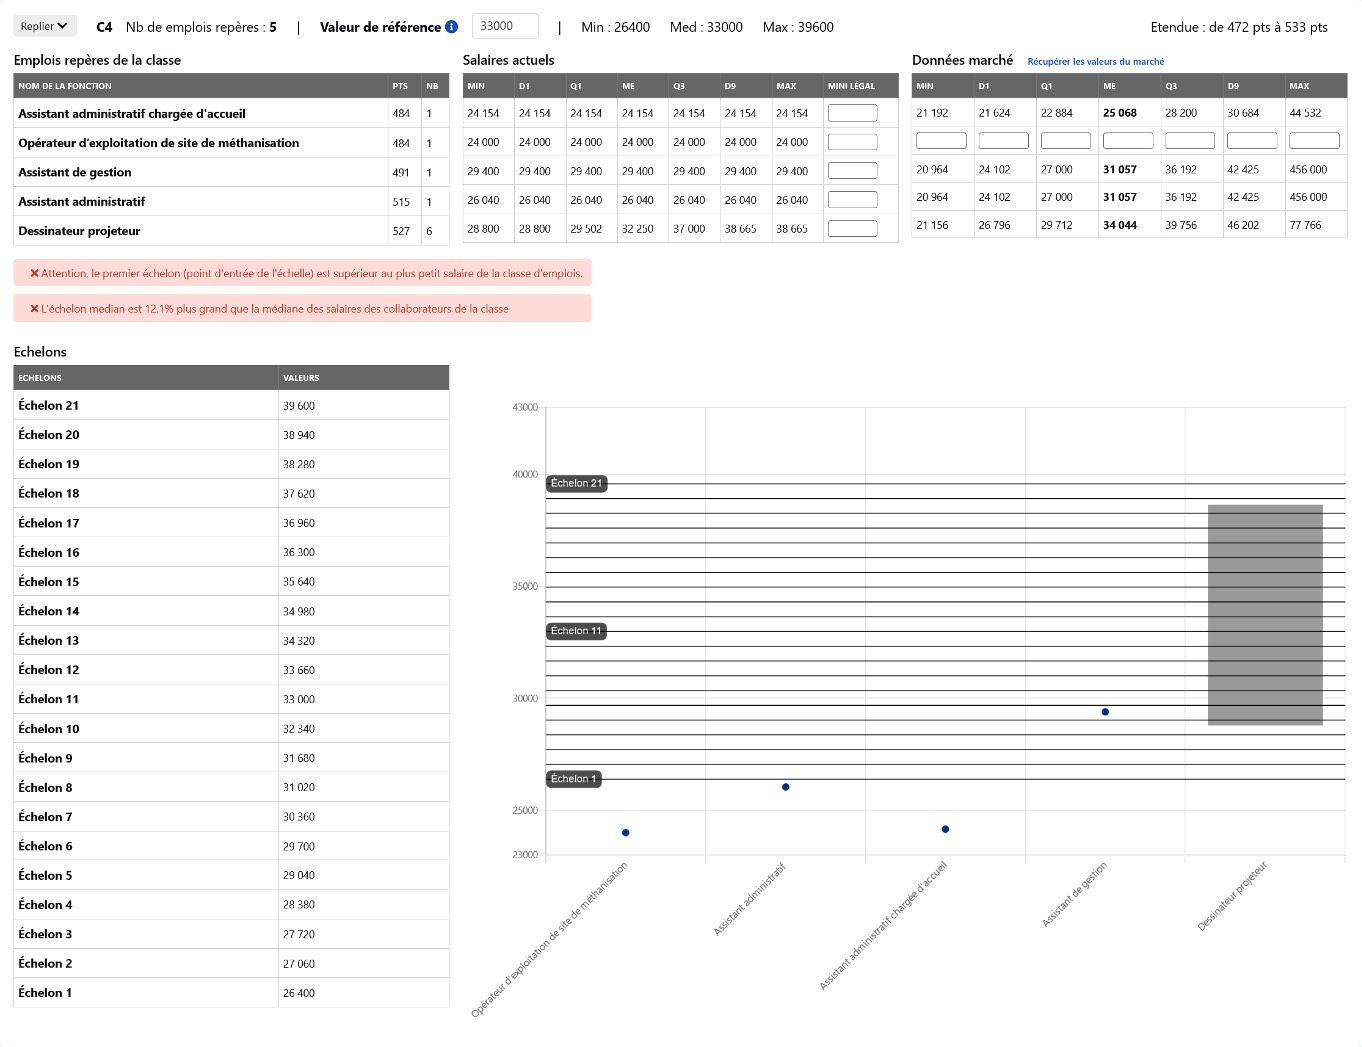Image resolution: width=1362 pixels, height=1047 pixels.
Task: Click Mini légal input of Dessinateur projeteur row
Action: [853, 229]
